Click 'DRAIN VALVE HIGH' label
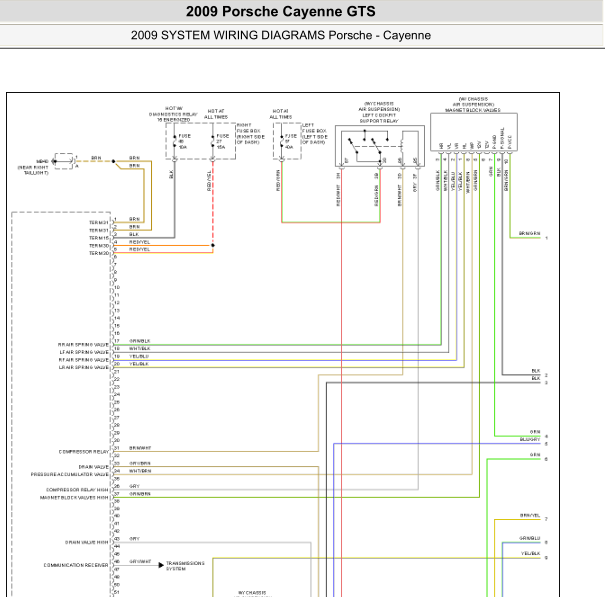The image size is (605, 597). [x=87, y=542]
